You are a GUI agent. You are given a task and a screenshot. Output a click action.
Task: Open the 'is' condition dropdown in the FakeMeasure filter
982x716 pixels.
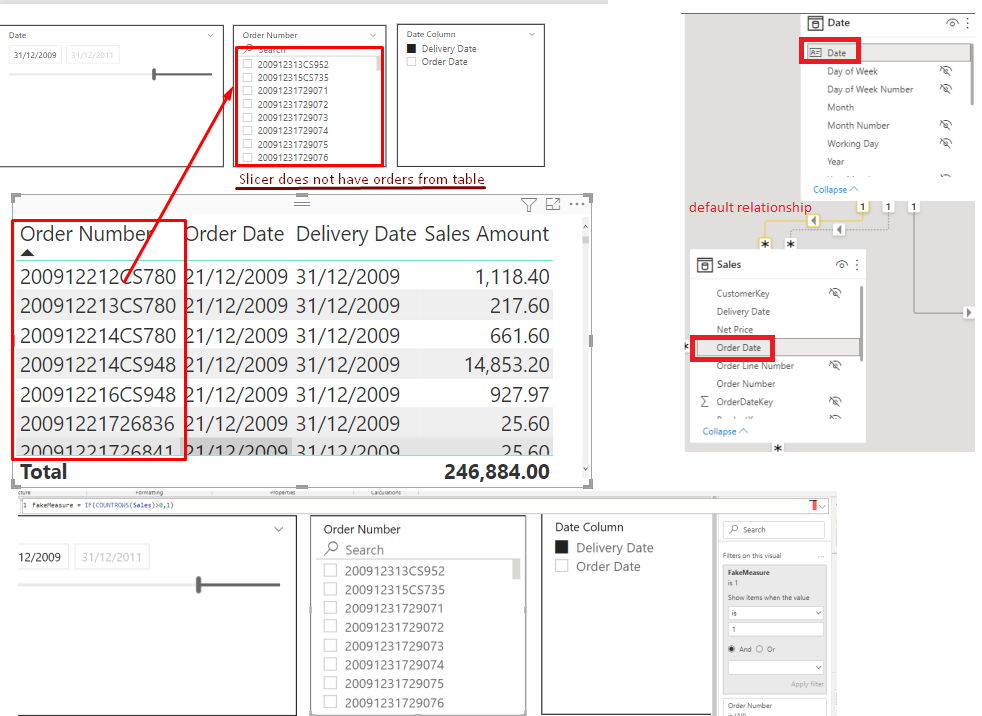(775, 613)
